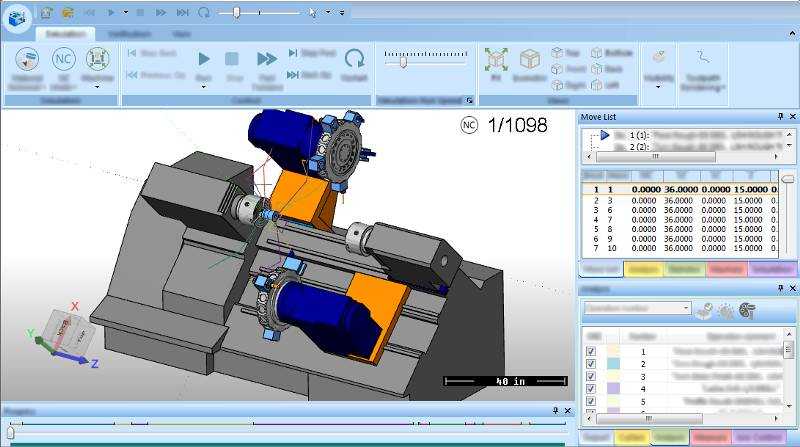Open the Toolpath Rendering tool
The height and width of the screenshot is (447, 800).
click(704, 58)
